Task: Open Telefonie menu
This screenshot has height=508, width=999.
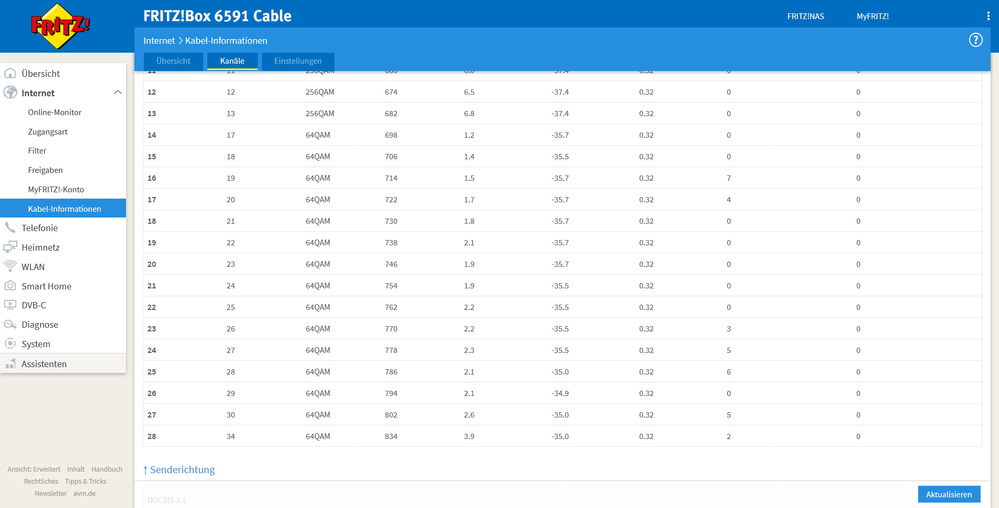Action: click(40, 228)
